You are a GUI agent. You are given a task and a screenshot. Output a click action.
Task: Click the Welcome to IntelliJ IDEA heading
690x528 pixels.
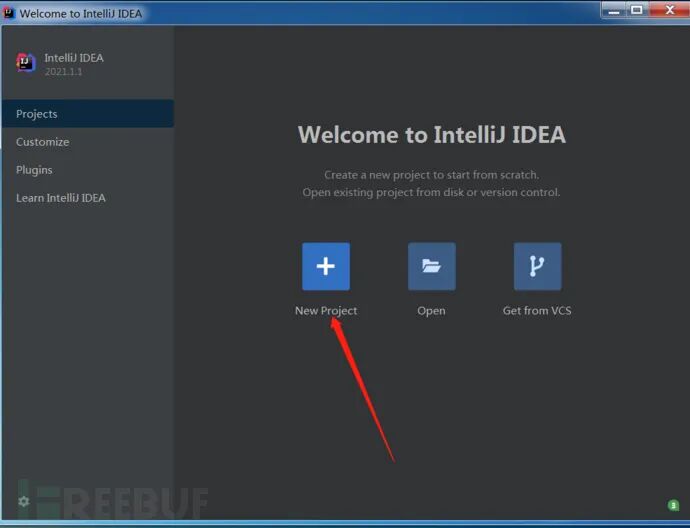tap(432, 135)
